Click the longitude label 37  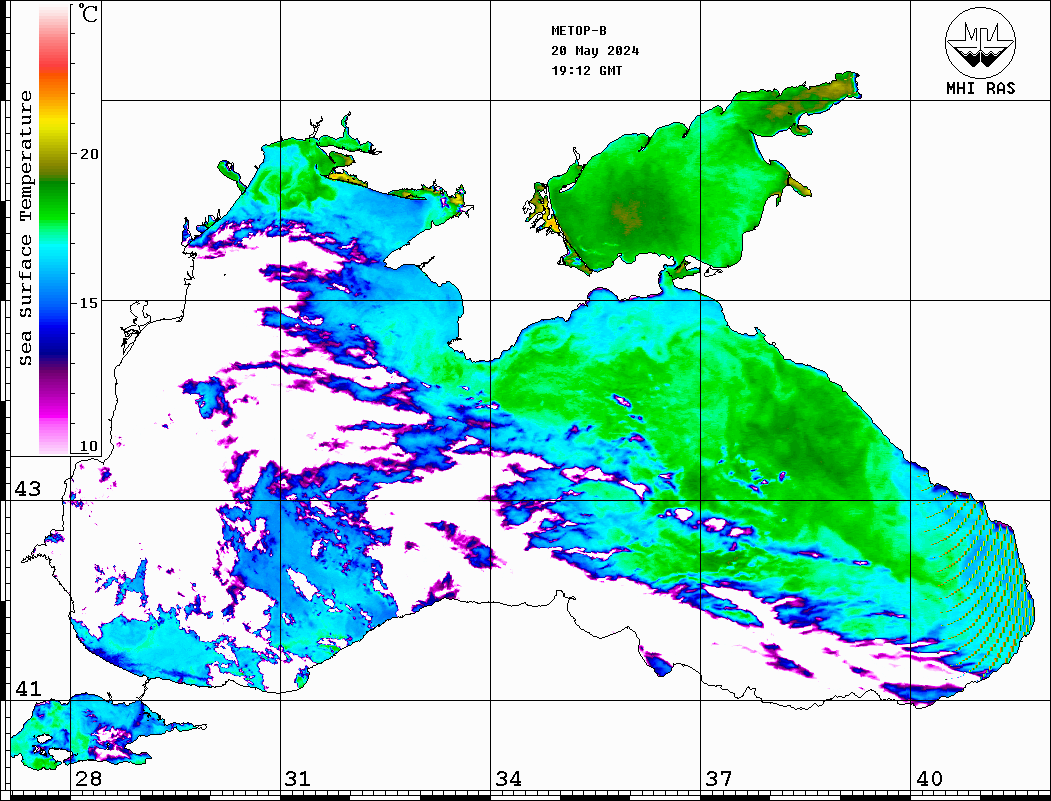coord(719,779)
